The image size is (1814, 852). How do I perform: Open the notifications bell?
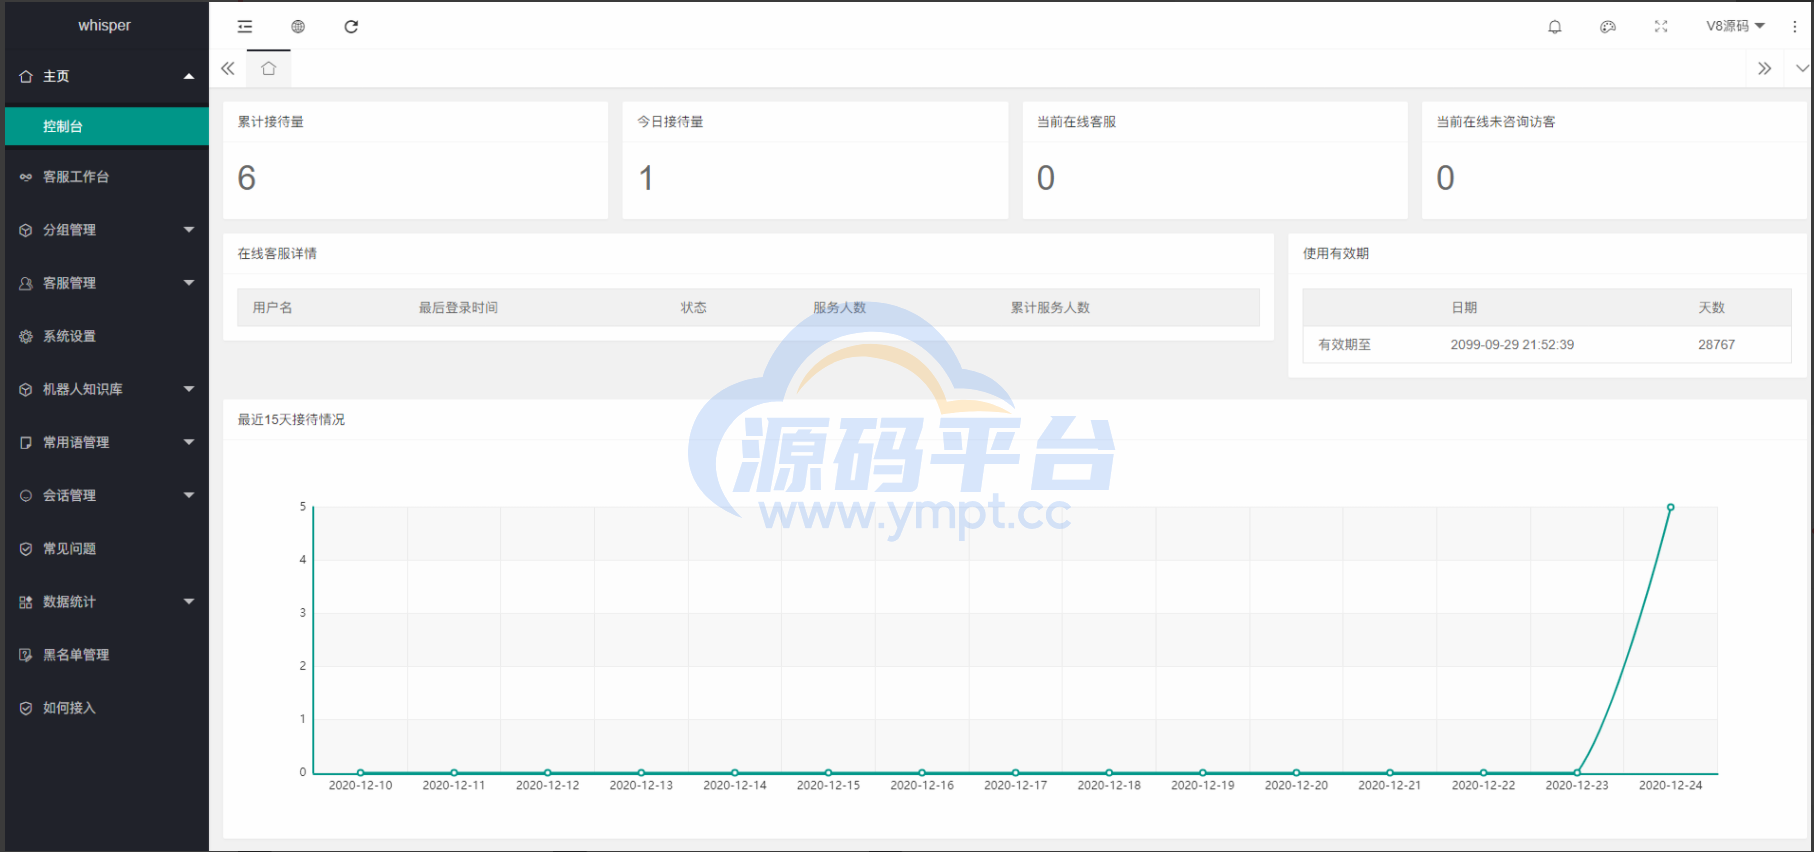tap(1555, 27)
